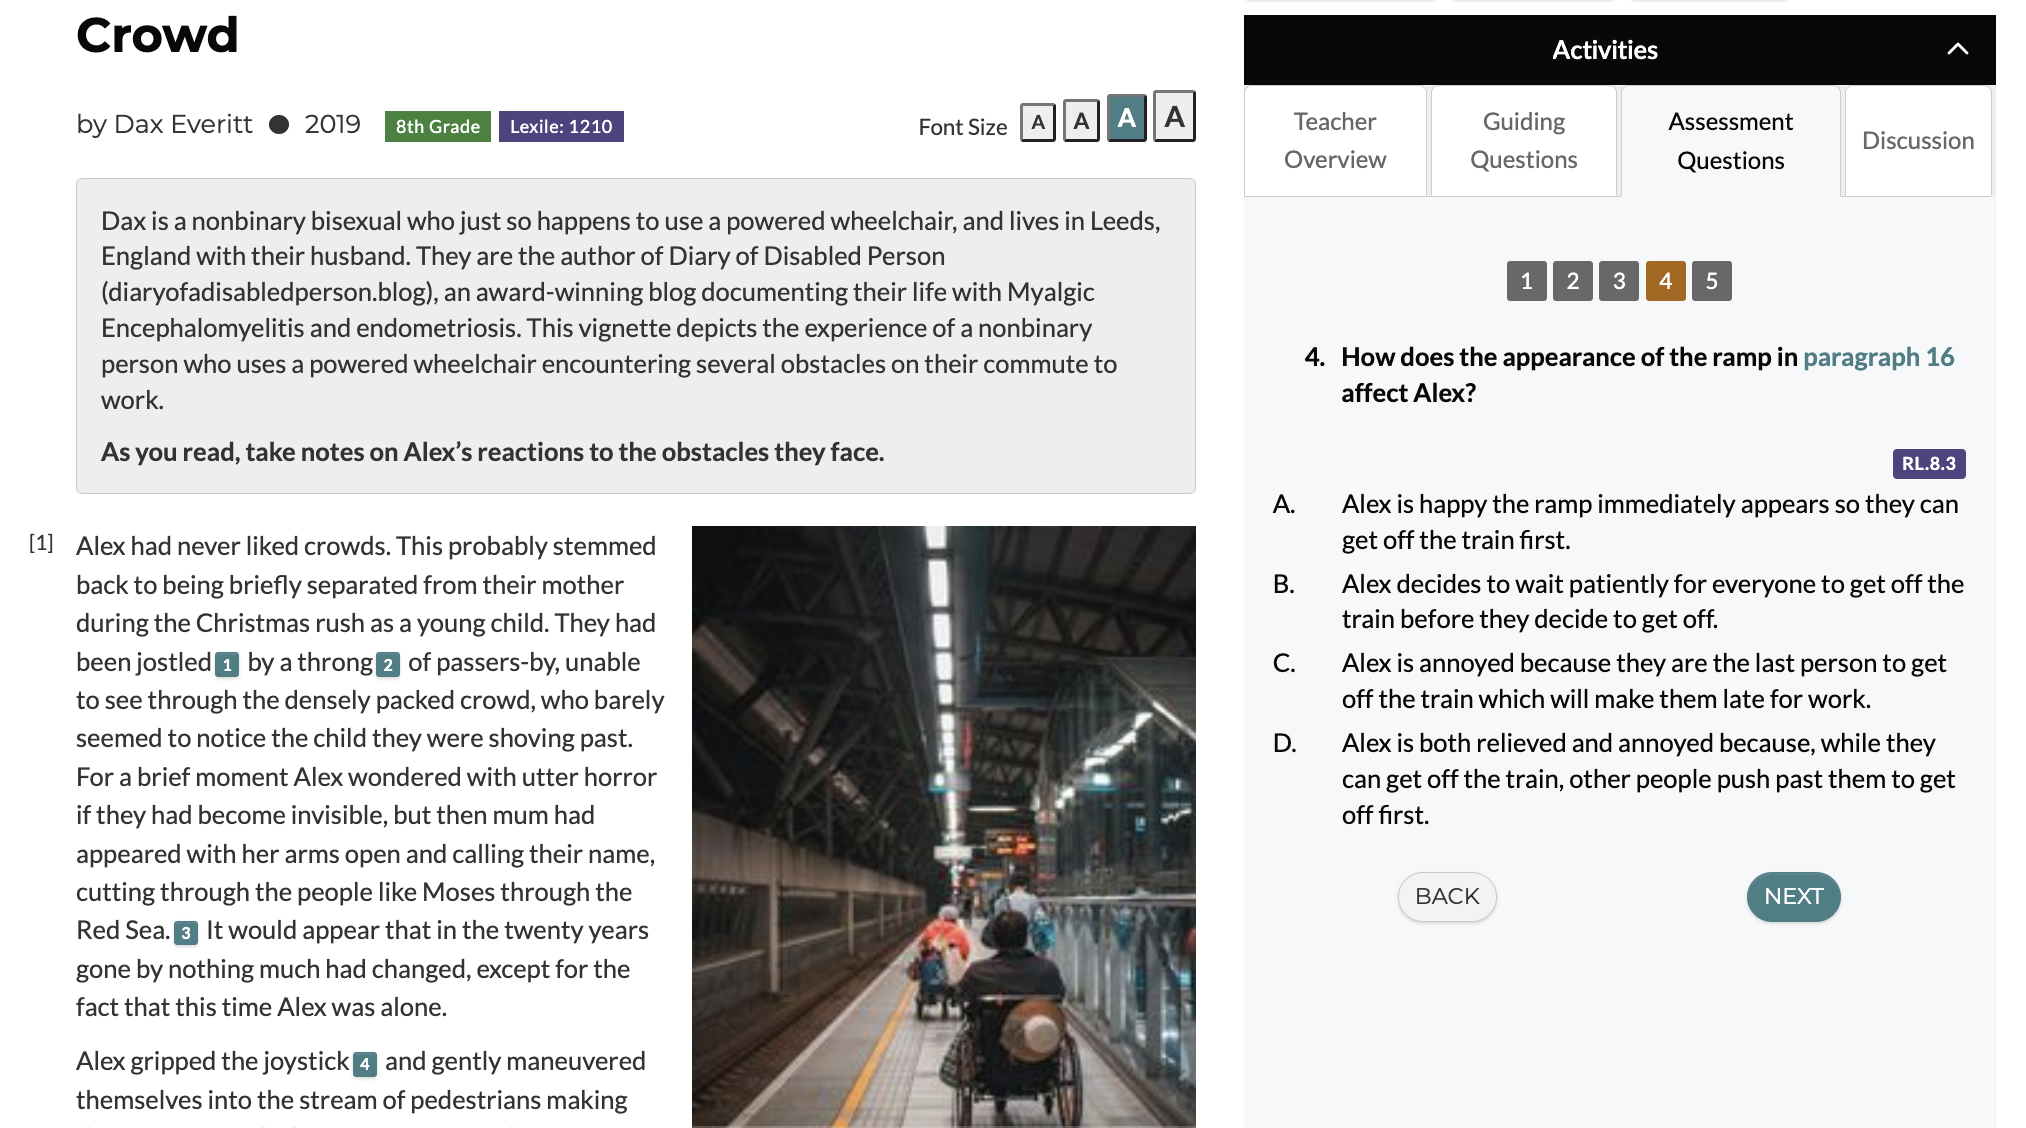Viewport: 2026px width, 1128px height.
Task: Click the year 2019 text
Action: pos(332,124)
